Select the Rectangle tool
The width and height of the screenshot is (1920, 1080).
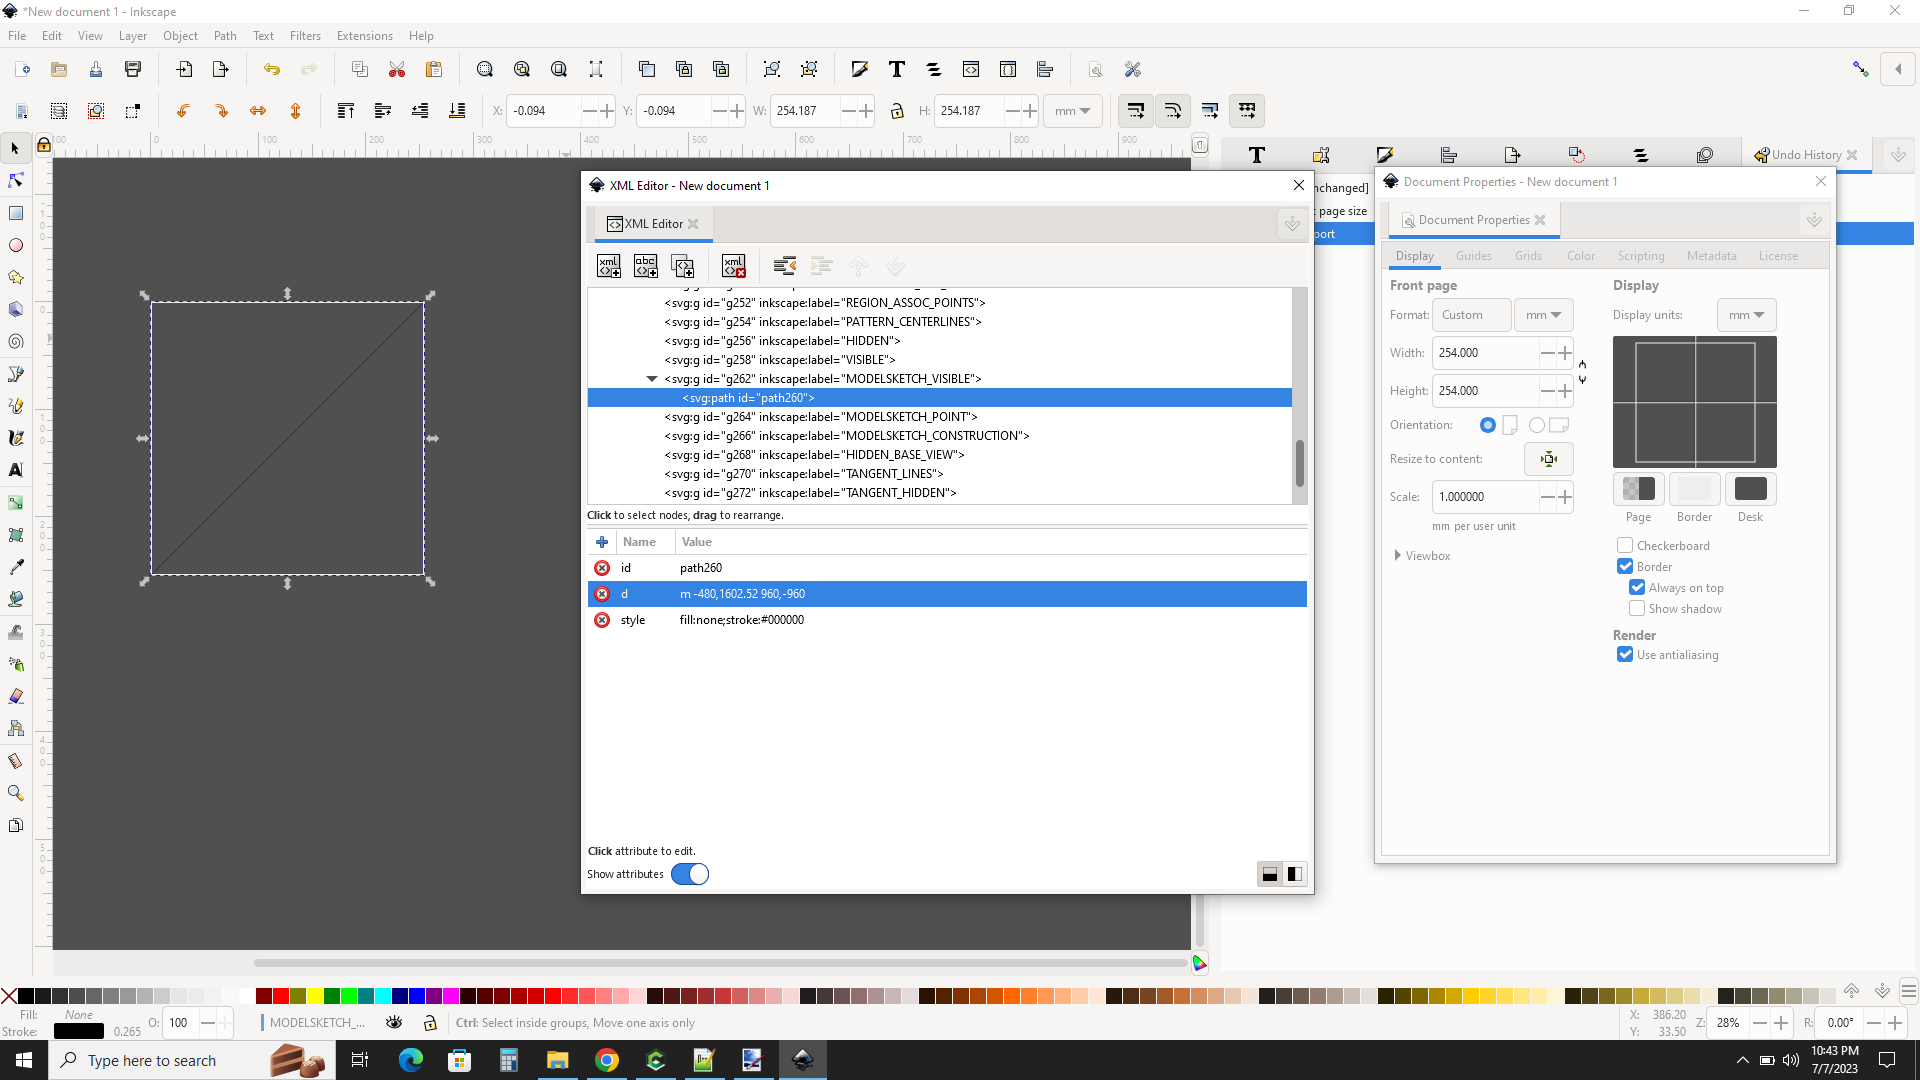(x=16, y=213)
